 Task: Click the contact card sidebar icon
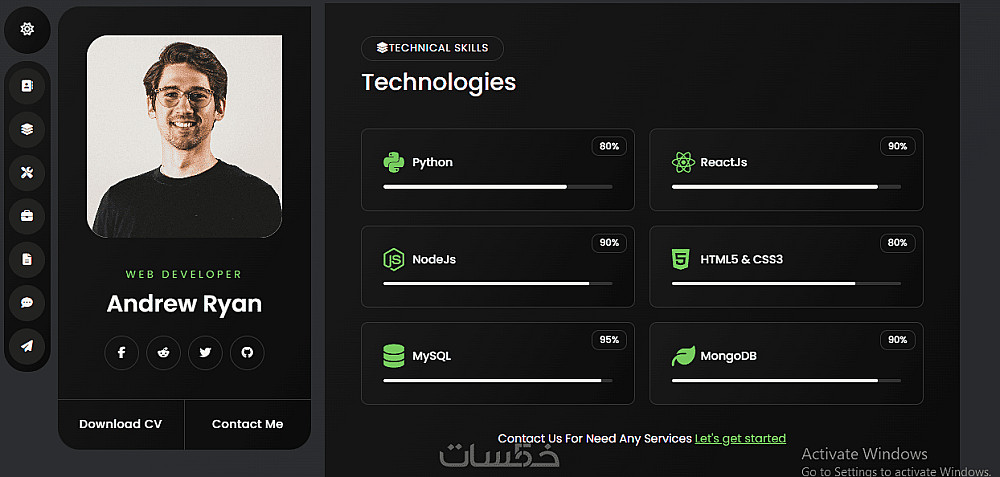click(27, 86)
